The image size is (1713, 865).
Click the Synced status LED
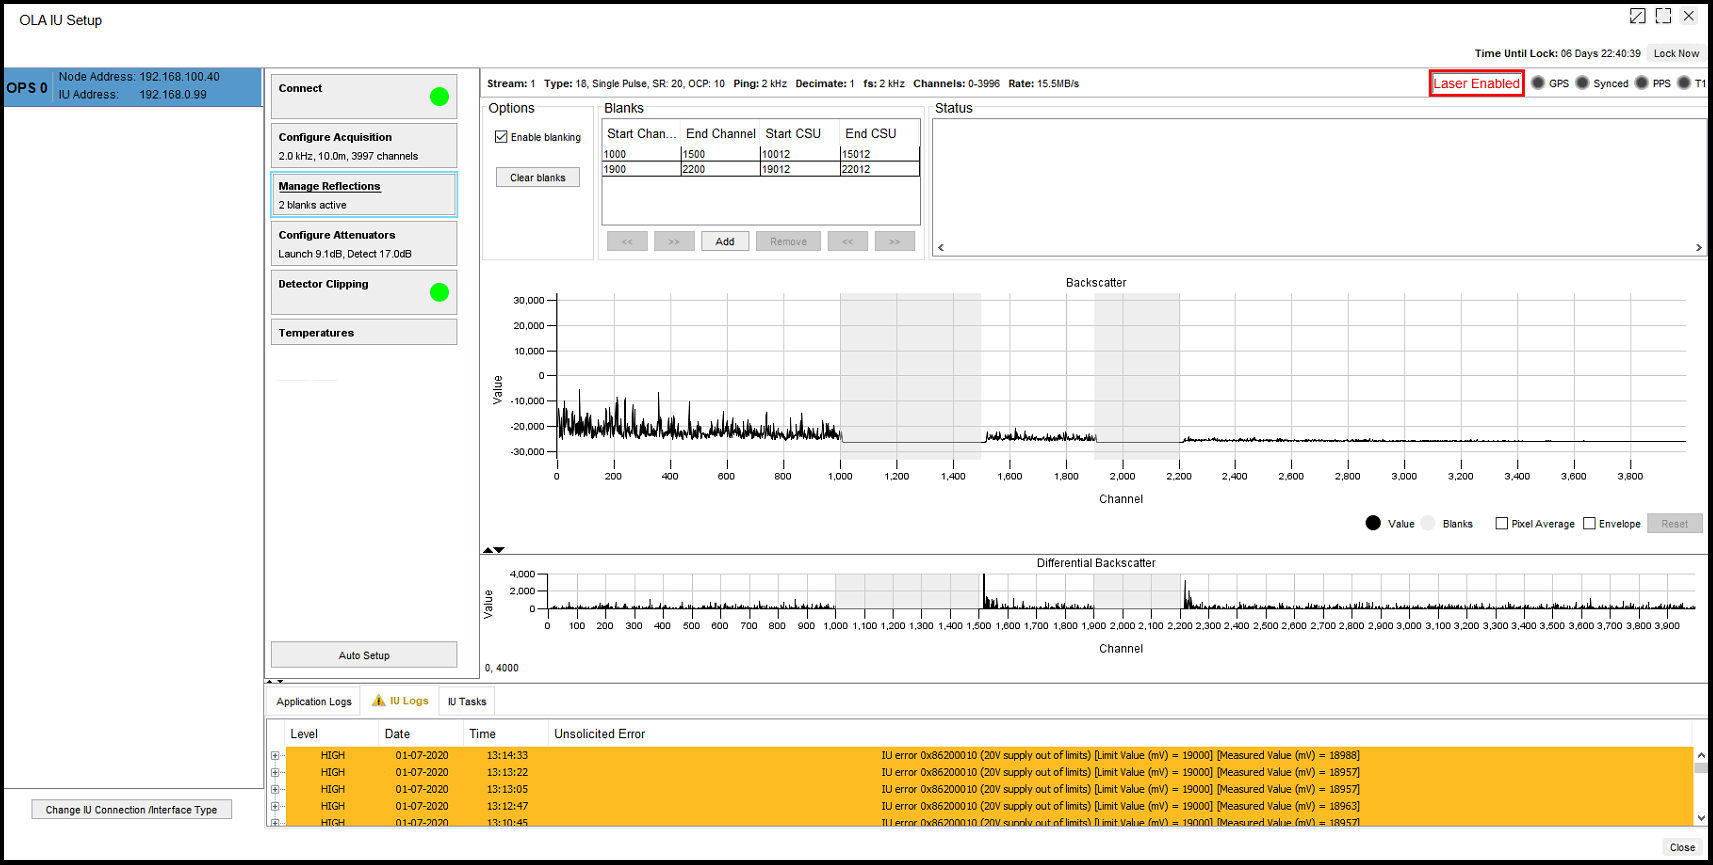click(1582, 83)
